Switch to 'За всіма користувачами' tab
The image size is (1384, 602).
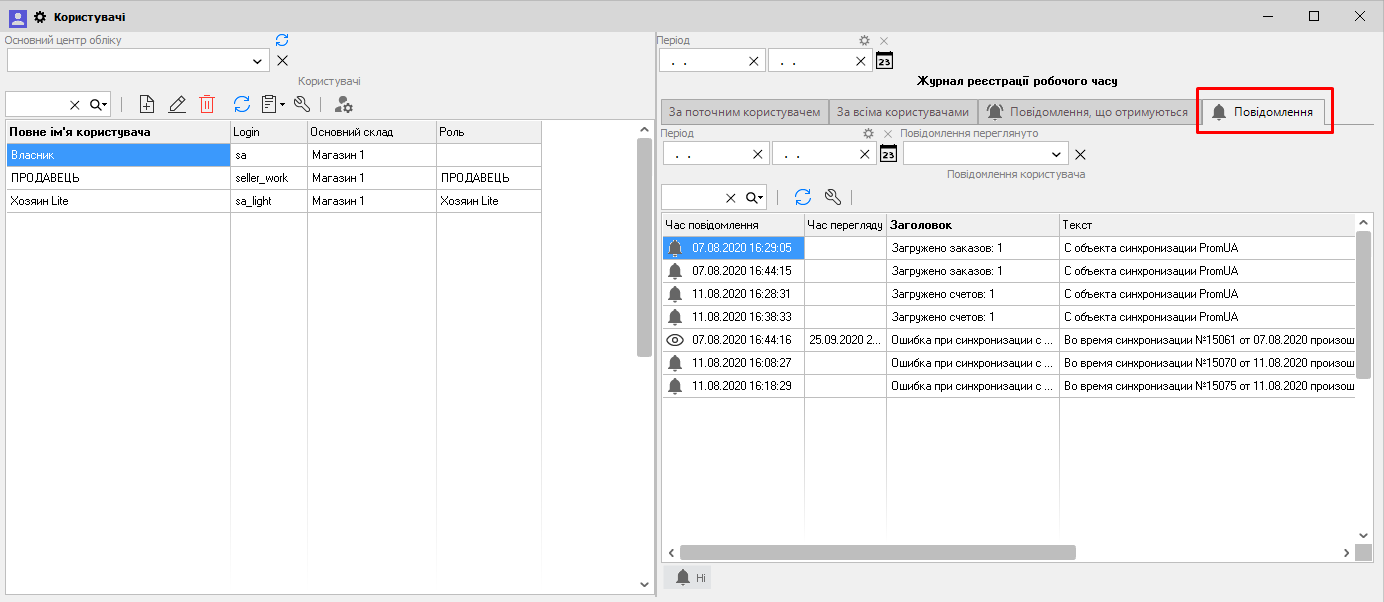[x=903, y=112]
